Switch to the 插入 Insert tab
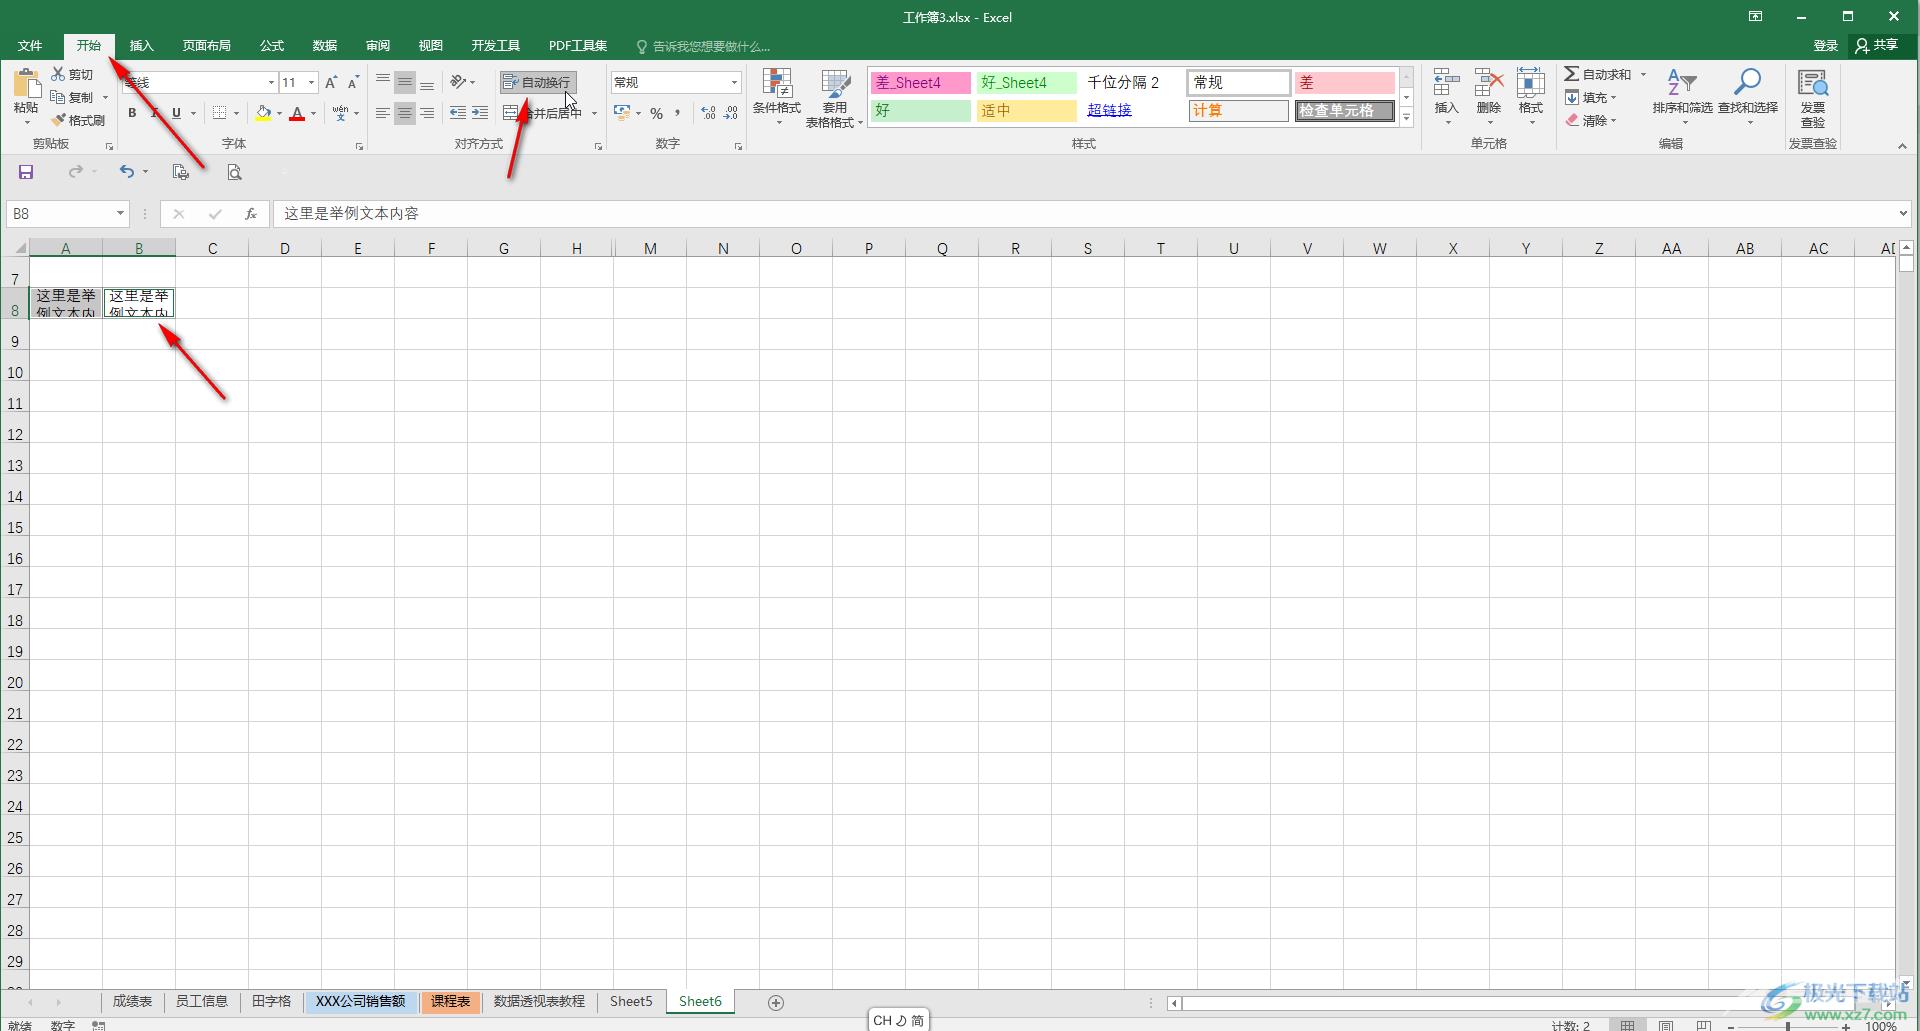This screenshot has height=1031, width=1920. [x=141, y=46]
